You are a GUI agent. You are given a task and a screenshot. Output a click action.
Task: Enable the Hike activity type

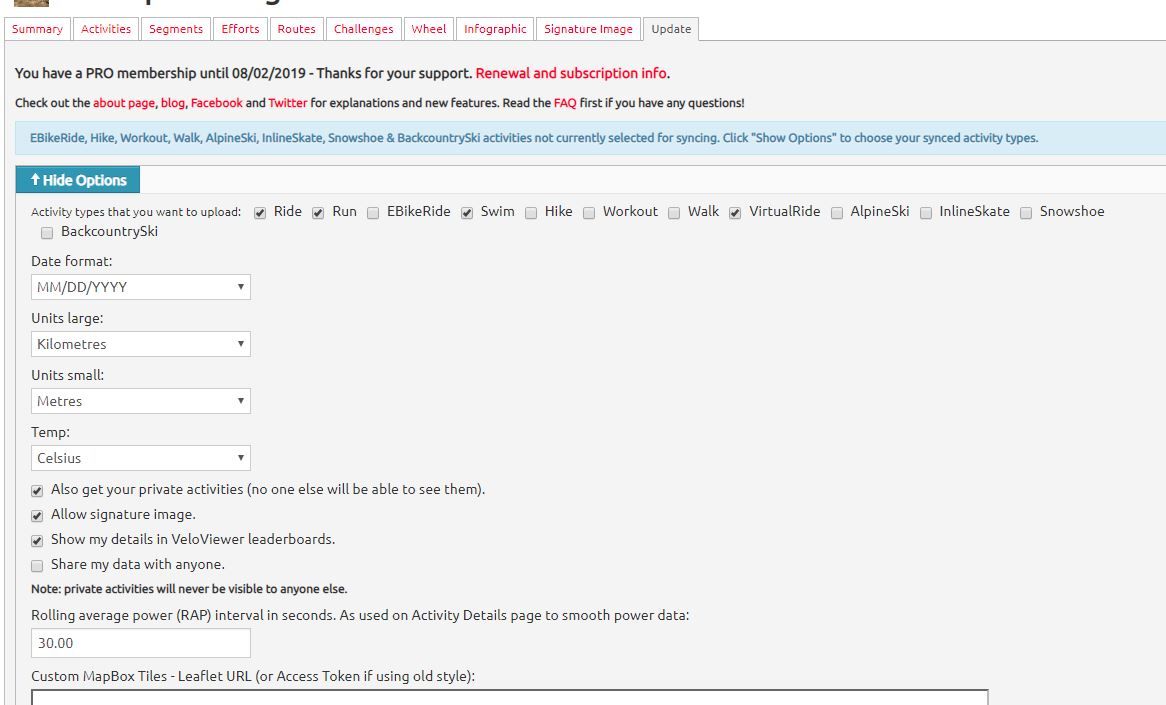[531, 213]
